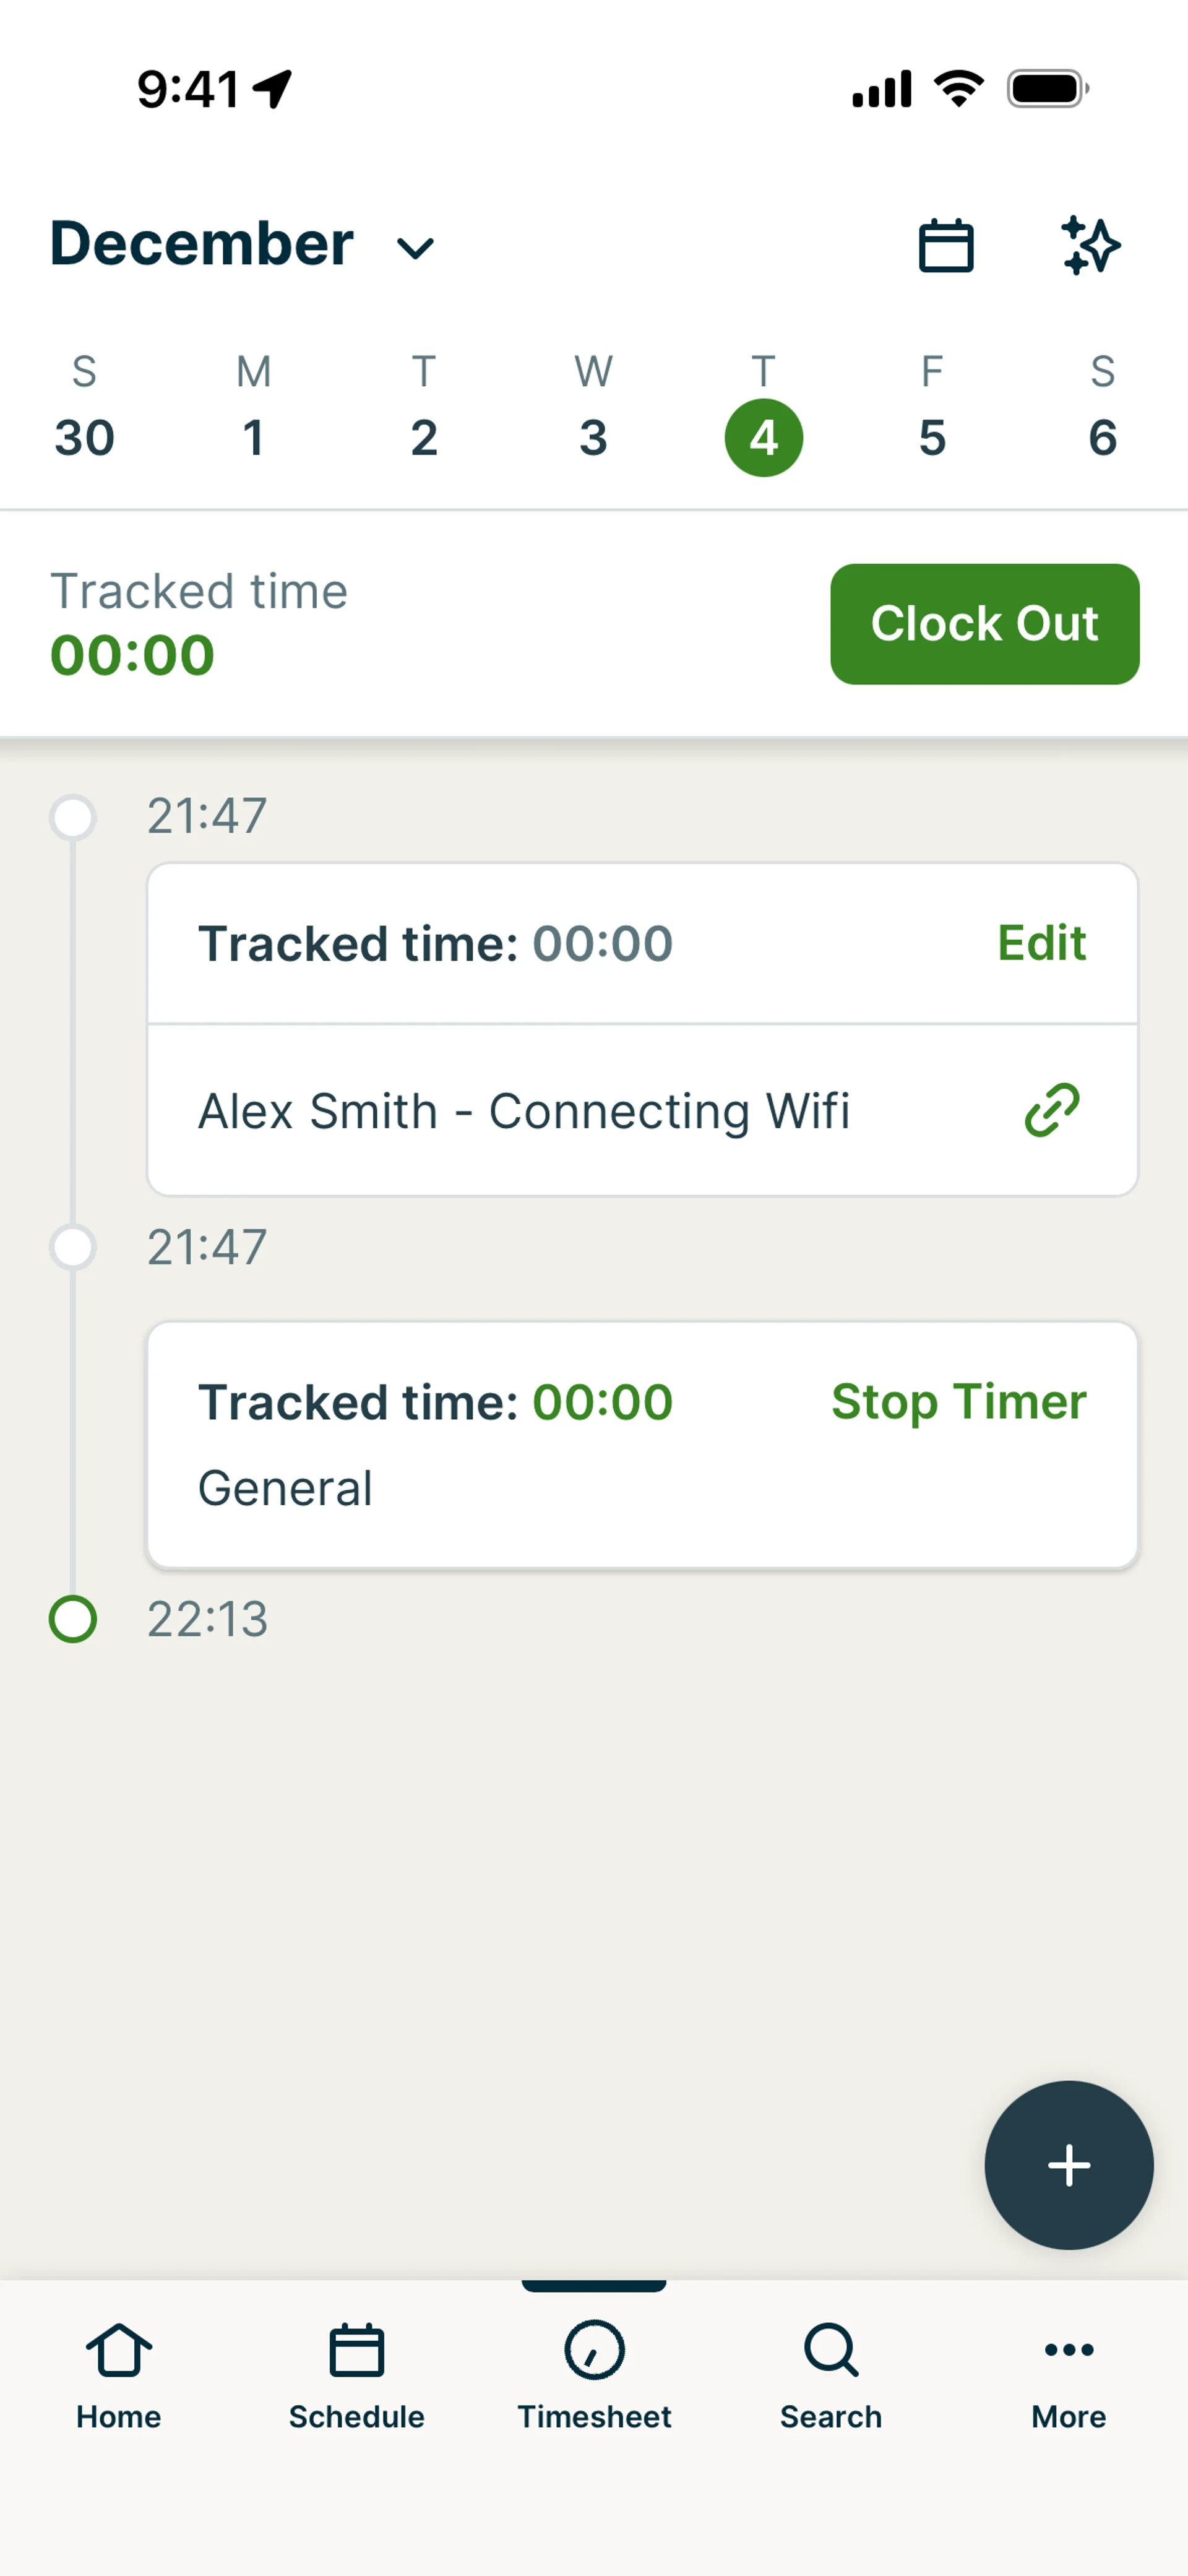Select Monday the 1st
This screenshot has width=1188, height=2576.
click(x=254, y=437)
